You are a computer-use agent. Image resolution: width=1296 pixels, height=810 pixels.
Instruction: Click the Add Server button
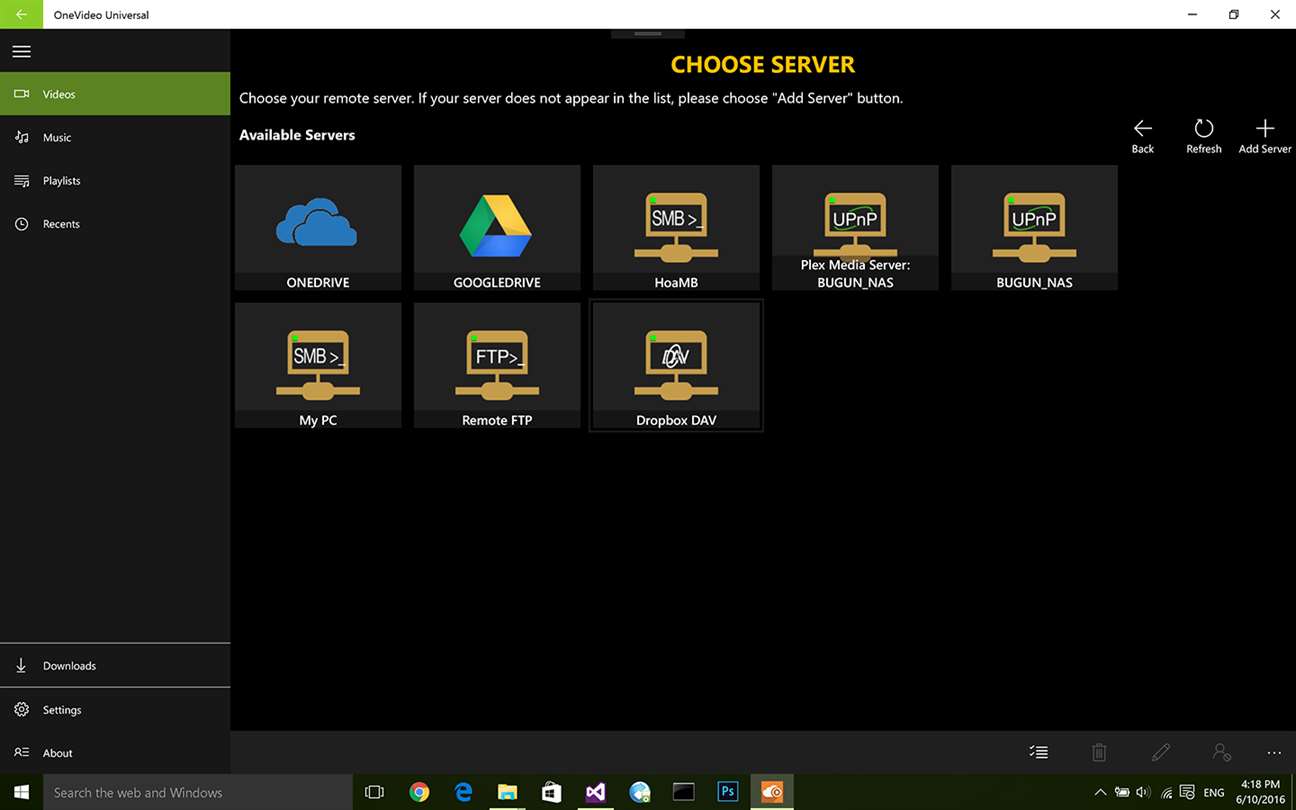pyautogui.click(x=1265, y=136)
